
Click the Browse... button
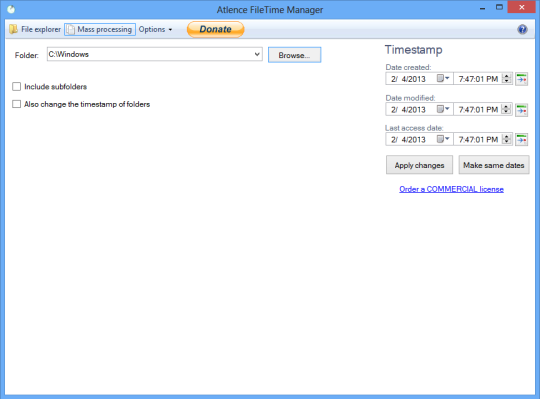coord(294,55)
